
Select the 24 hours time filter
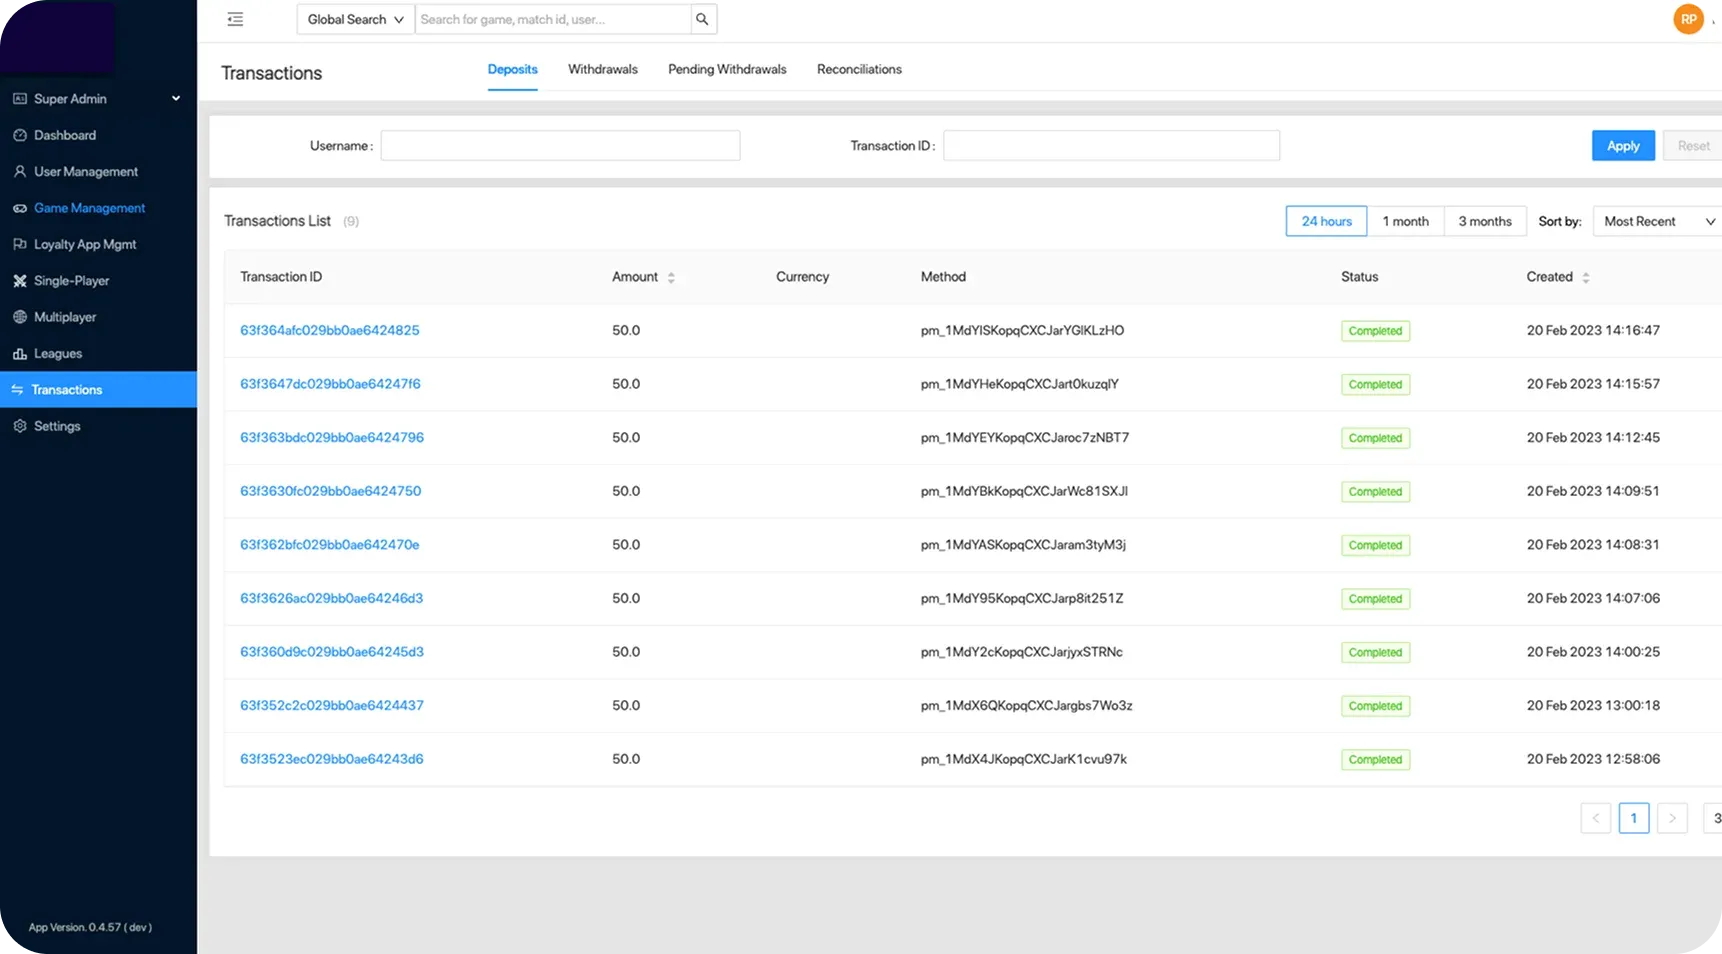1326,221
